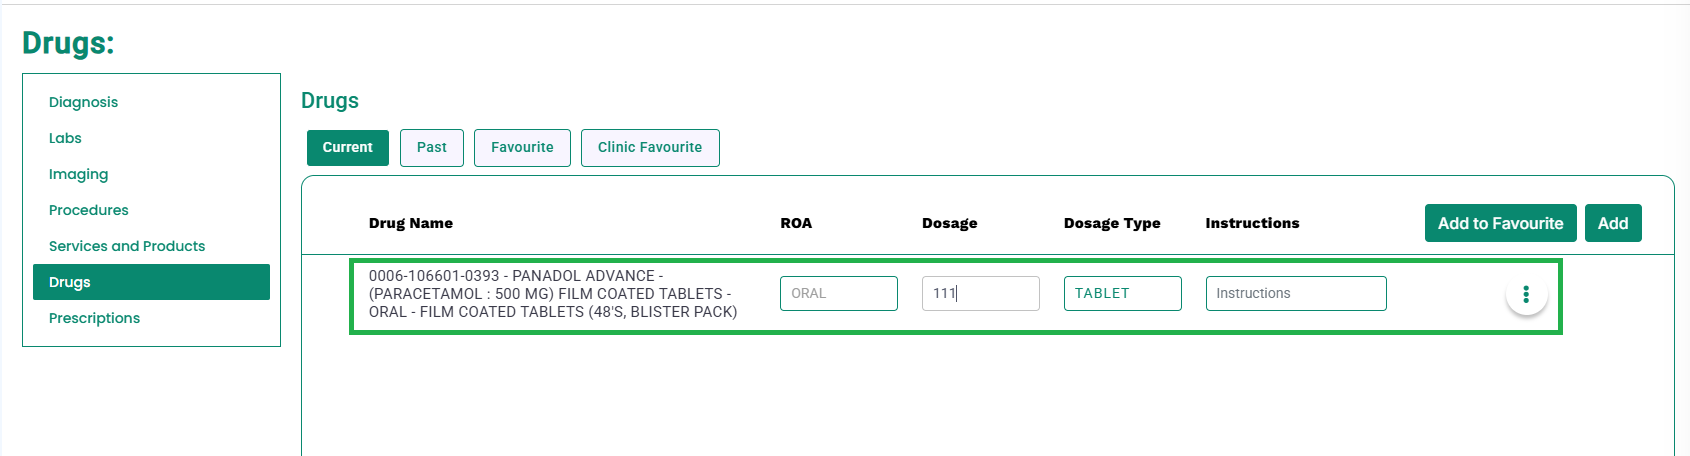Click the Add drug button

(1613, 223)
